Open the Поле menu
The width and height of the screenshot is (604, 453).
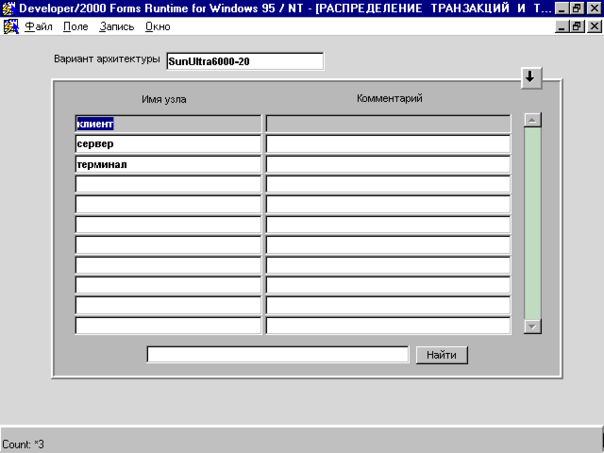coord(76,27)
